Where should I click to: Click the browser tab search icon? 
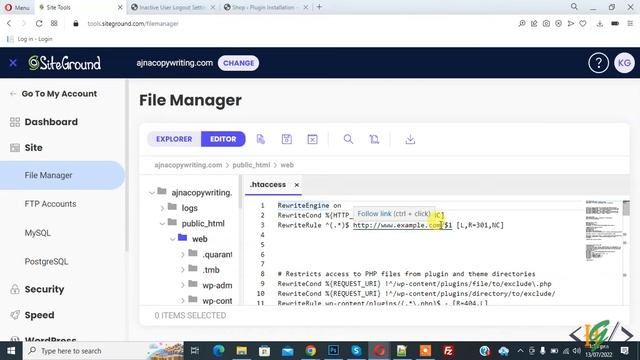574,7
